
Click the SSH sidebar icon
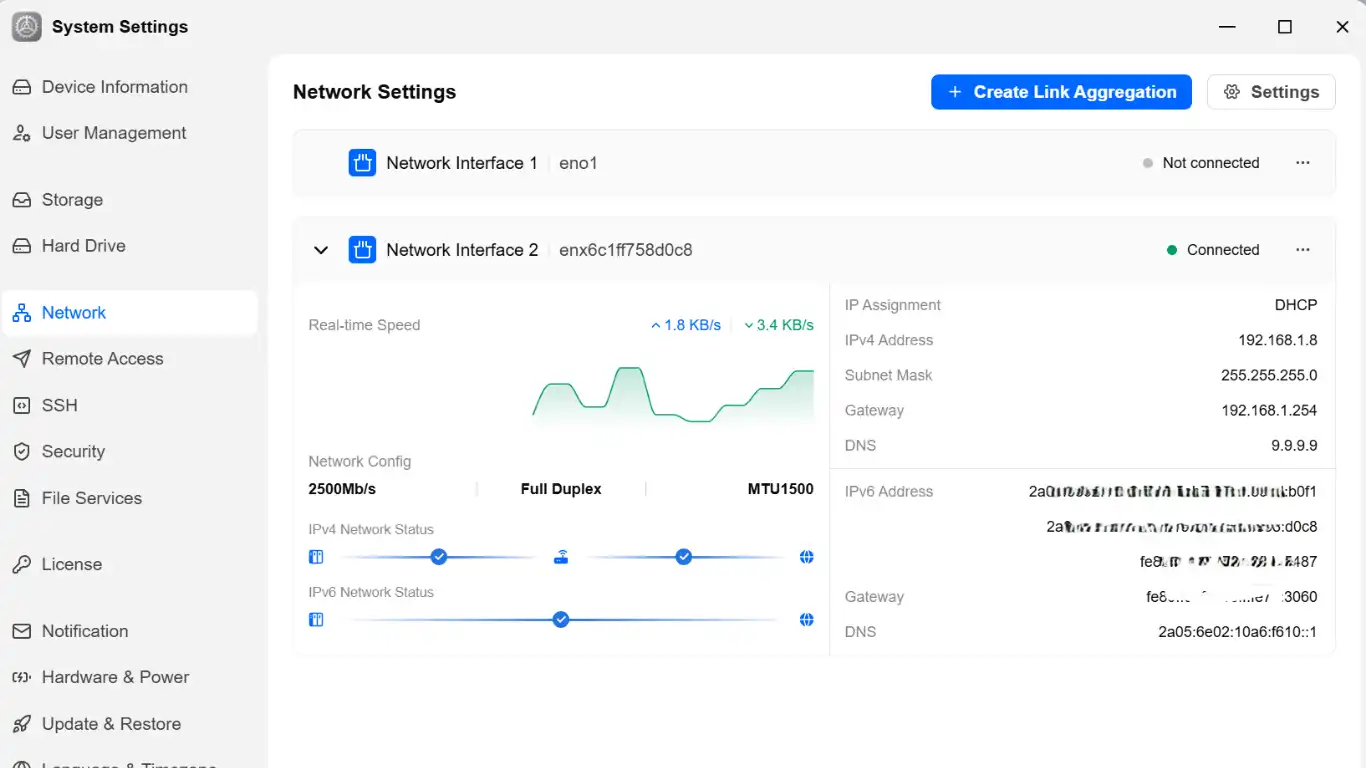point(21,406)
